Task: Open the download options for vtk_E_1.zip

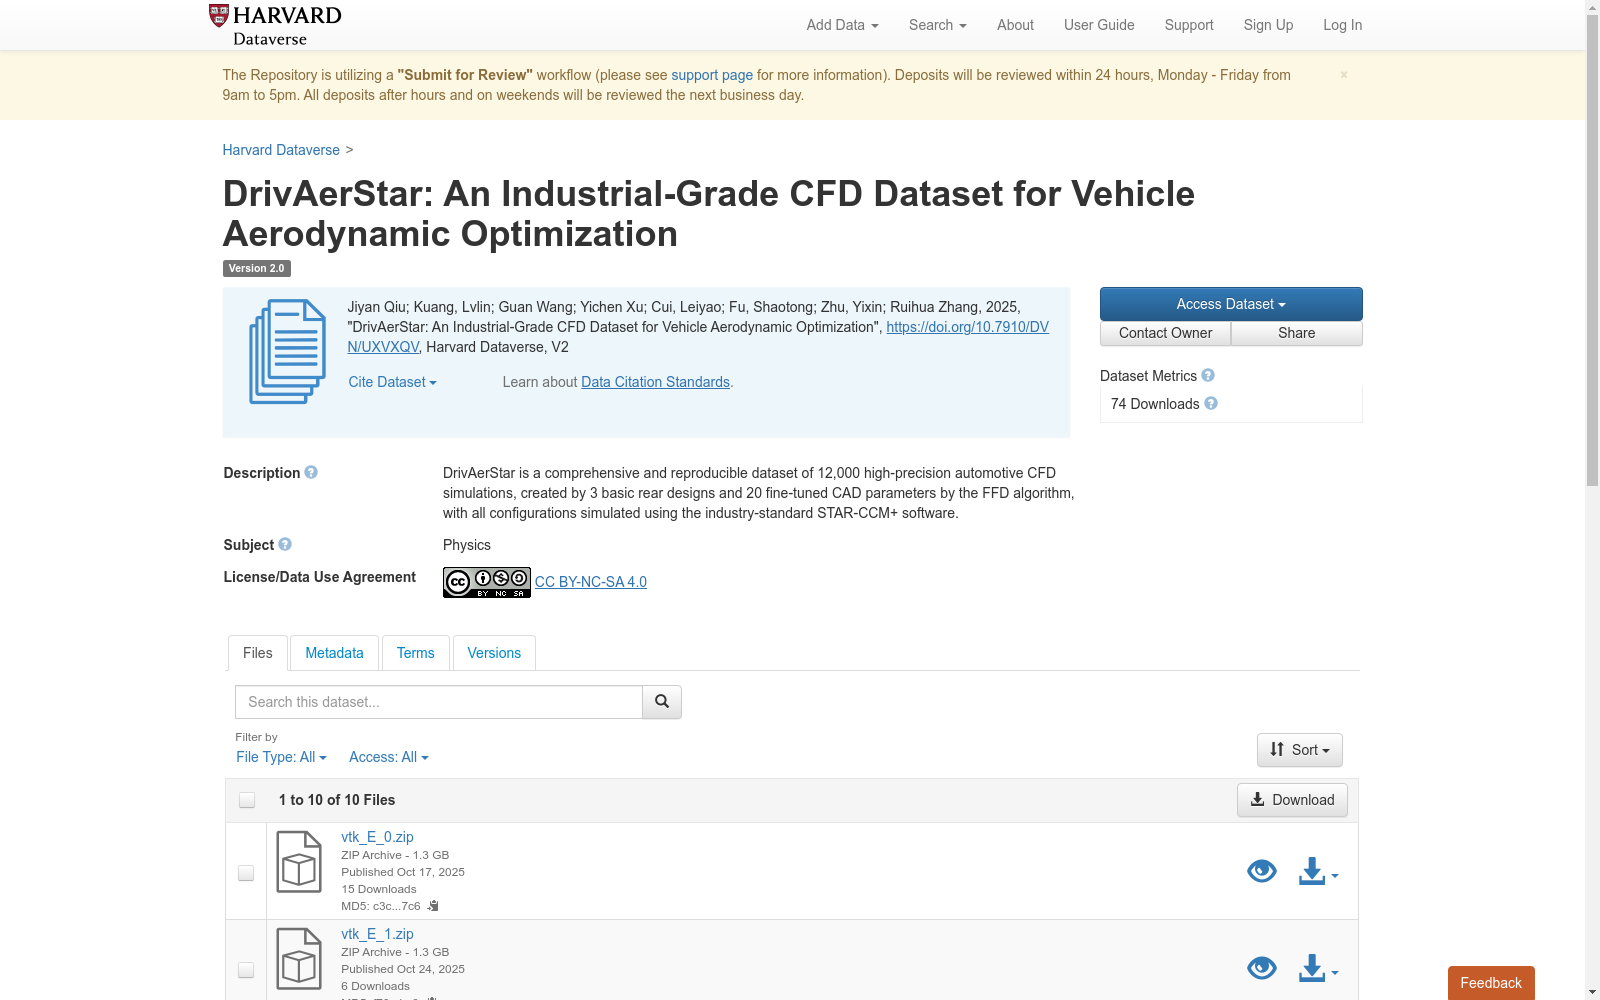Action: coord(1318,969)
